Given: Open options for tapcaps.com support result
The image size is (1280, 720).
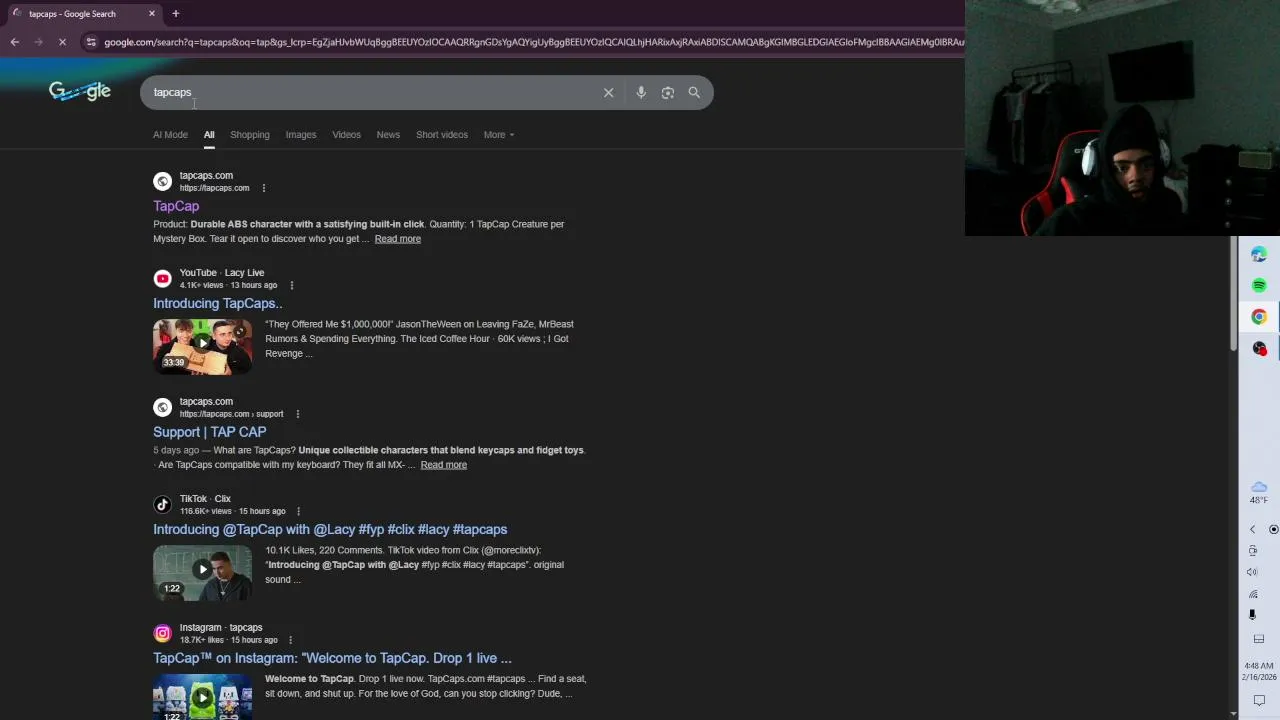Looking at the screenshot, I should pos(297,414).
